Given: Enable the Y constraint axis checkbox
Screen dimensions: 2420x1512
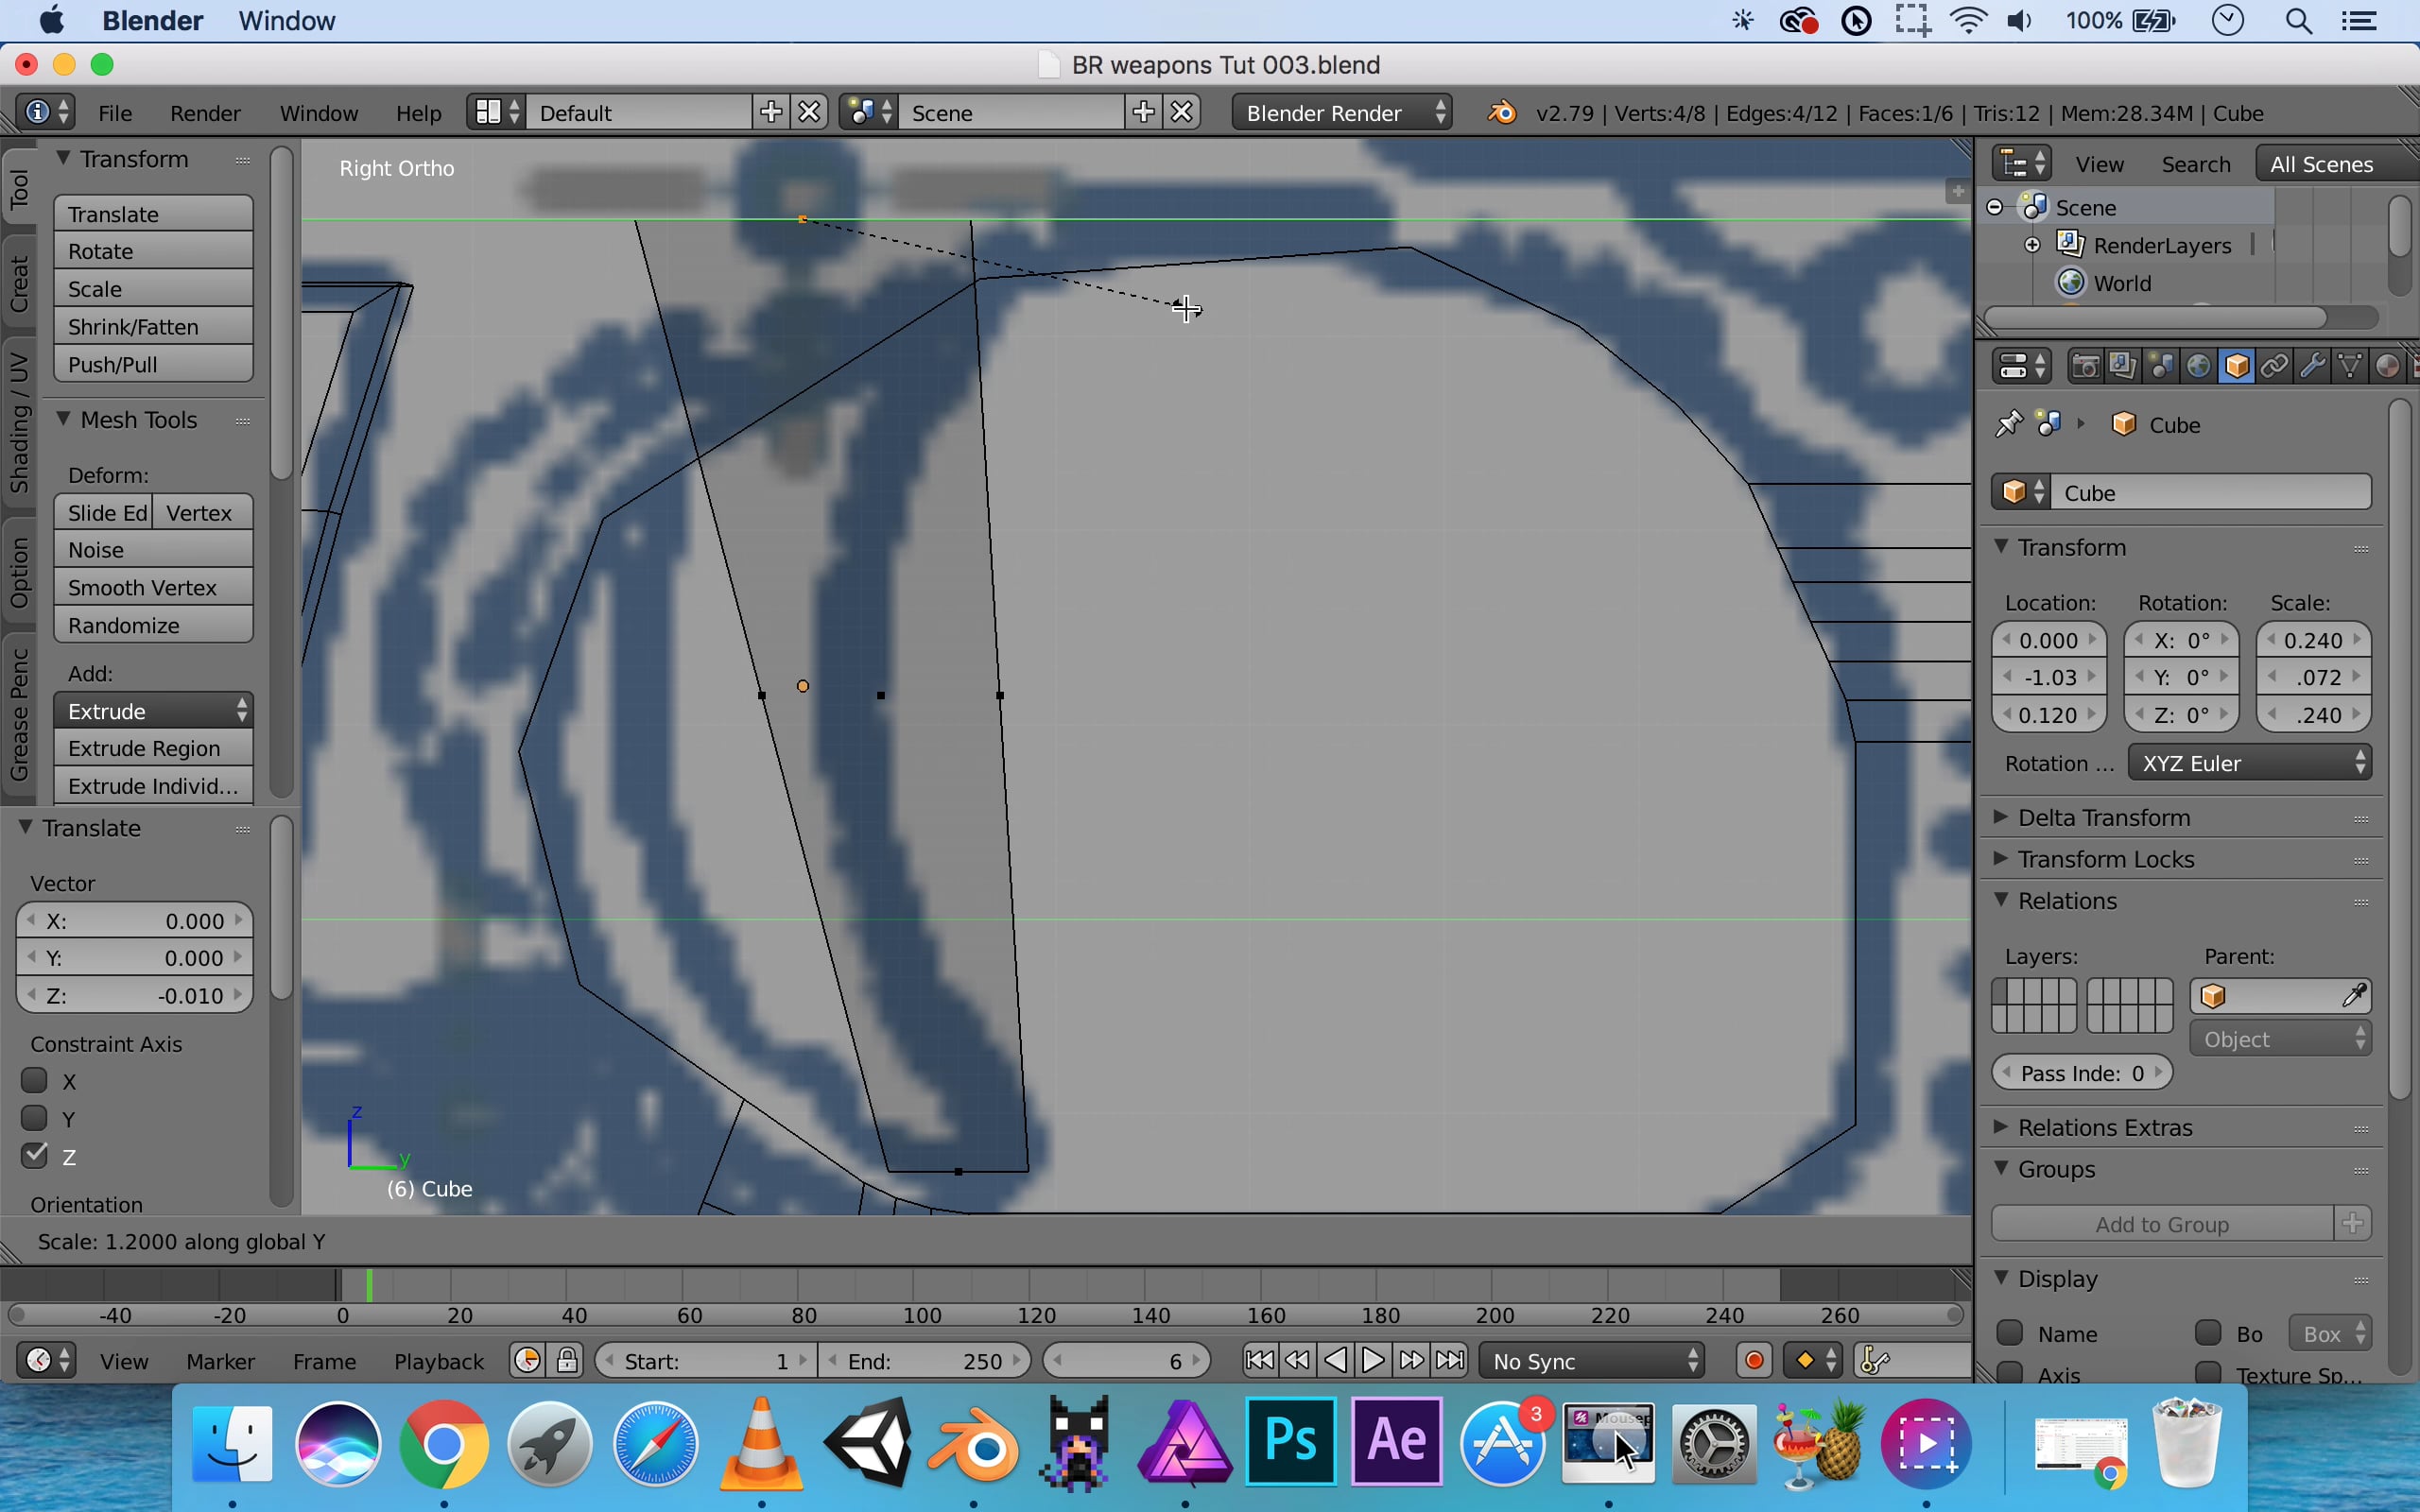Looking at the screenshot, I should click(x=35, y=1118).
